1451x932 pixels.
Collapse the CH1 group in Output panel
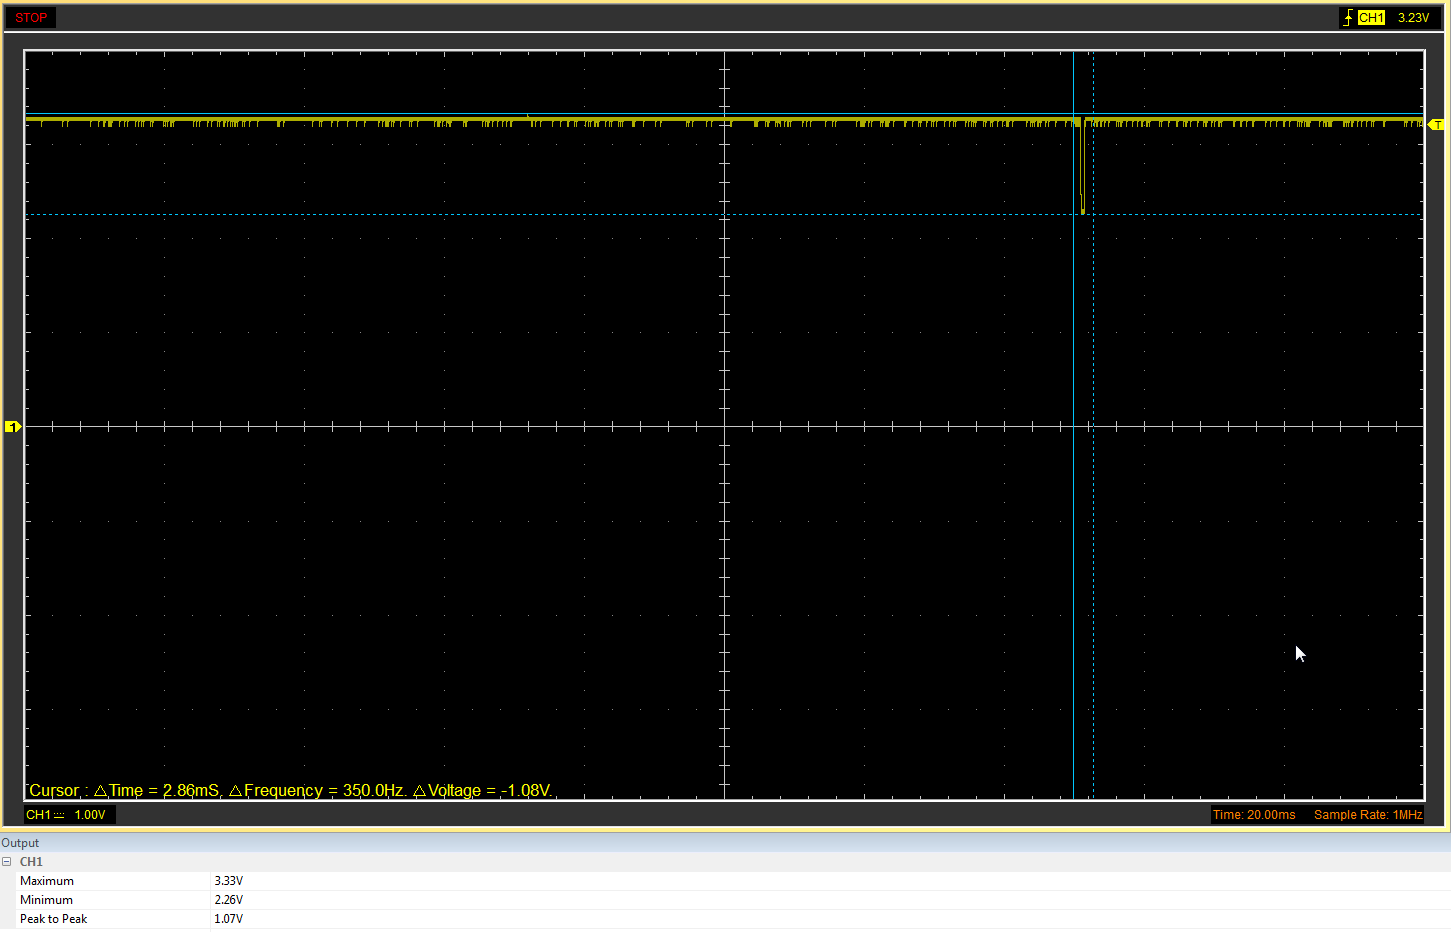[x=7, y=862]
